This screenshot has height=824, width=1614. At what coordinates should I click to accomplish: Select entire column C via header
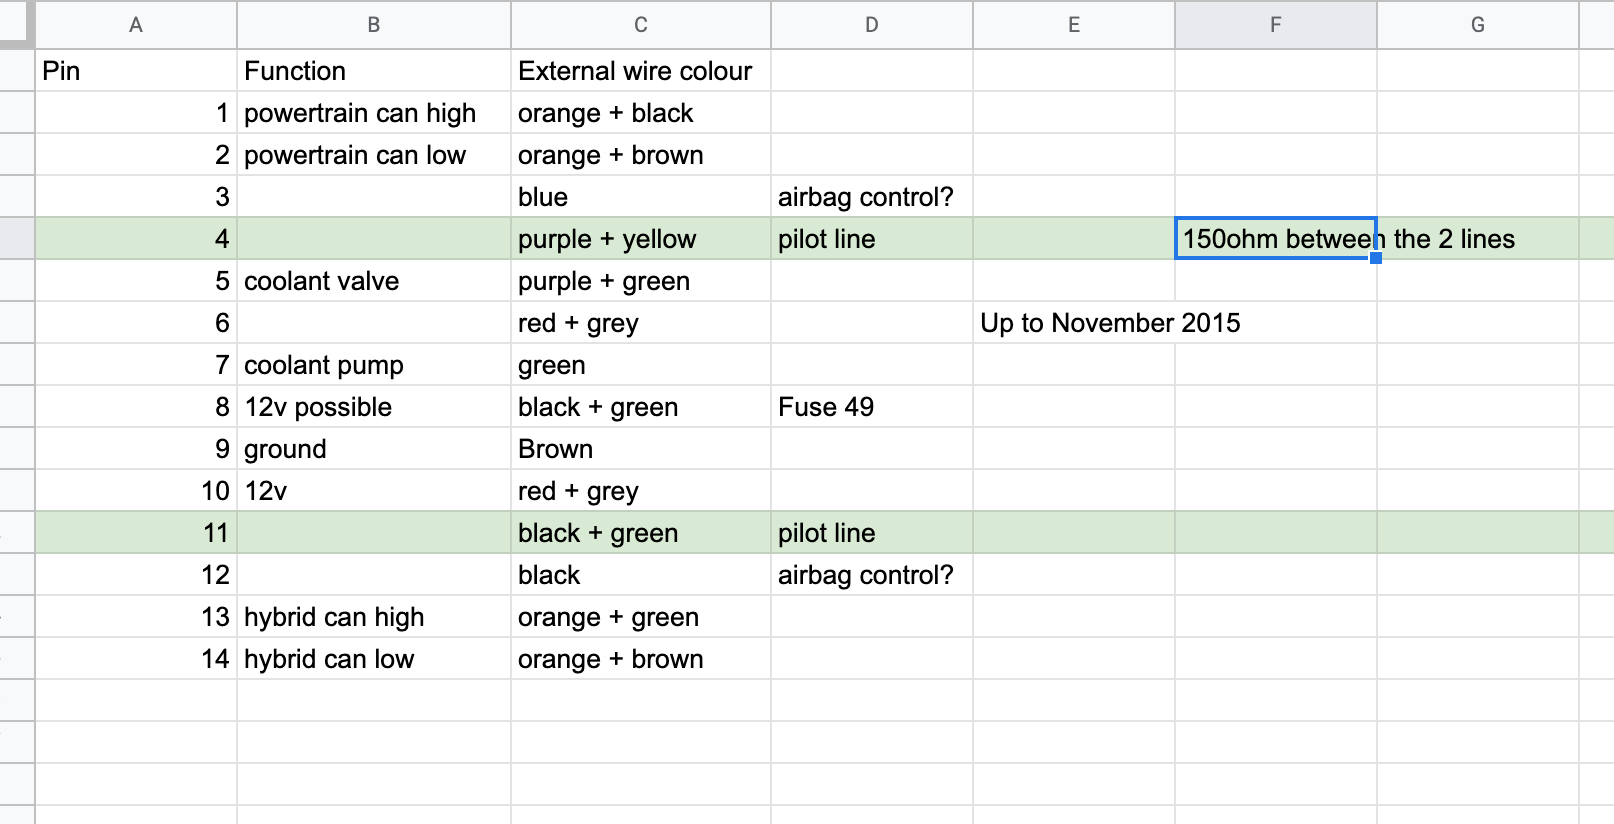click(640, 25)
